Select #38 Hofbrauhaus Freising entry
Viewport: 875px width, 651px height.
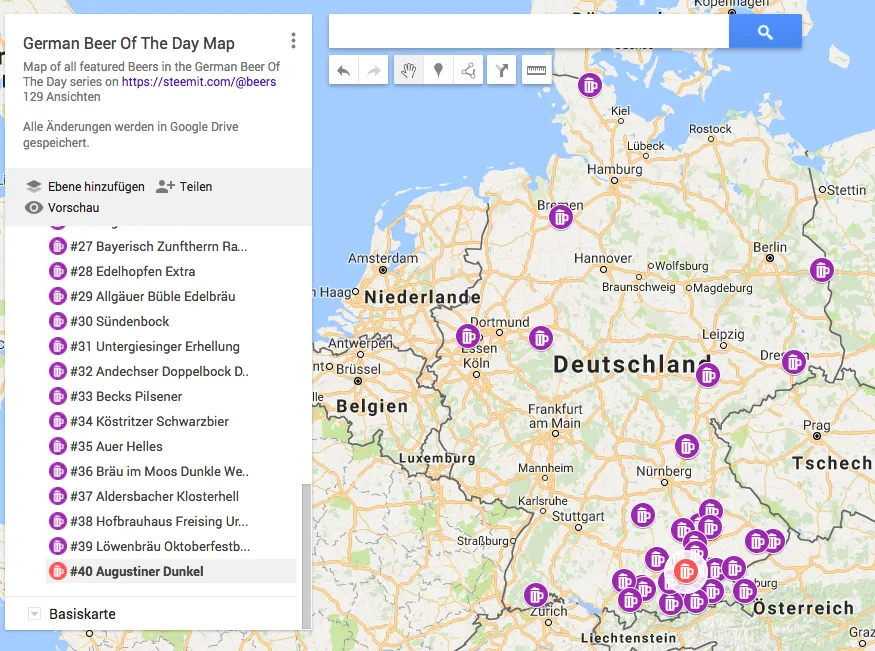[171, 521]
